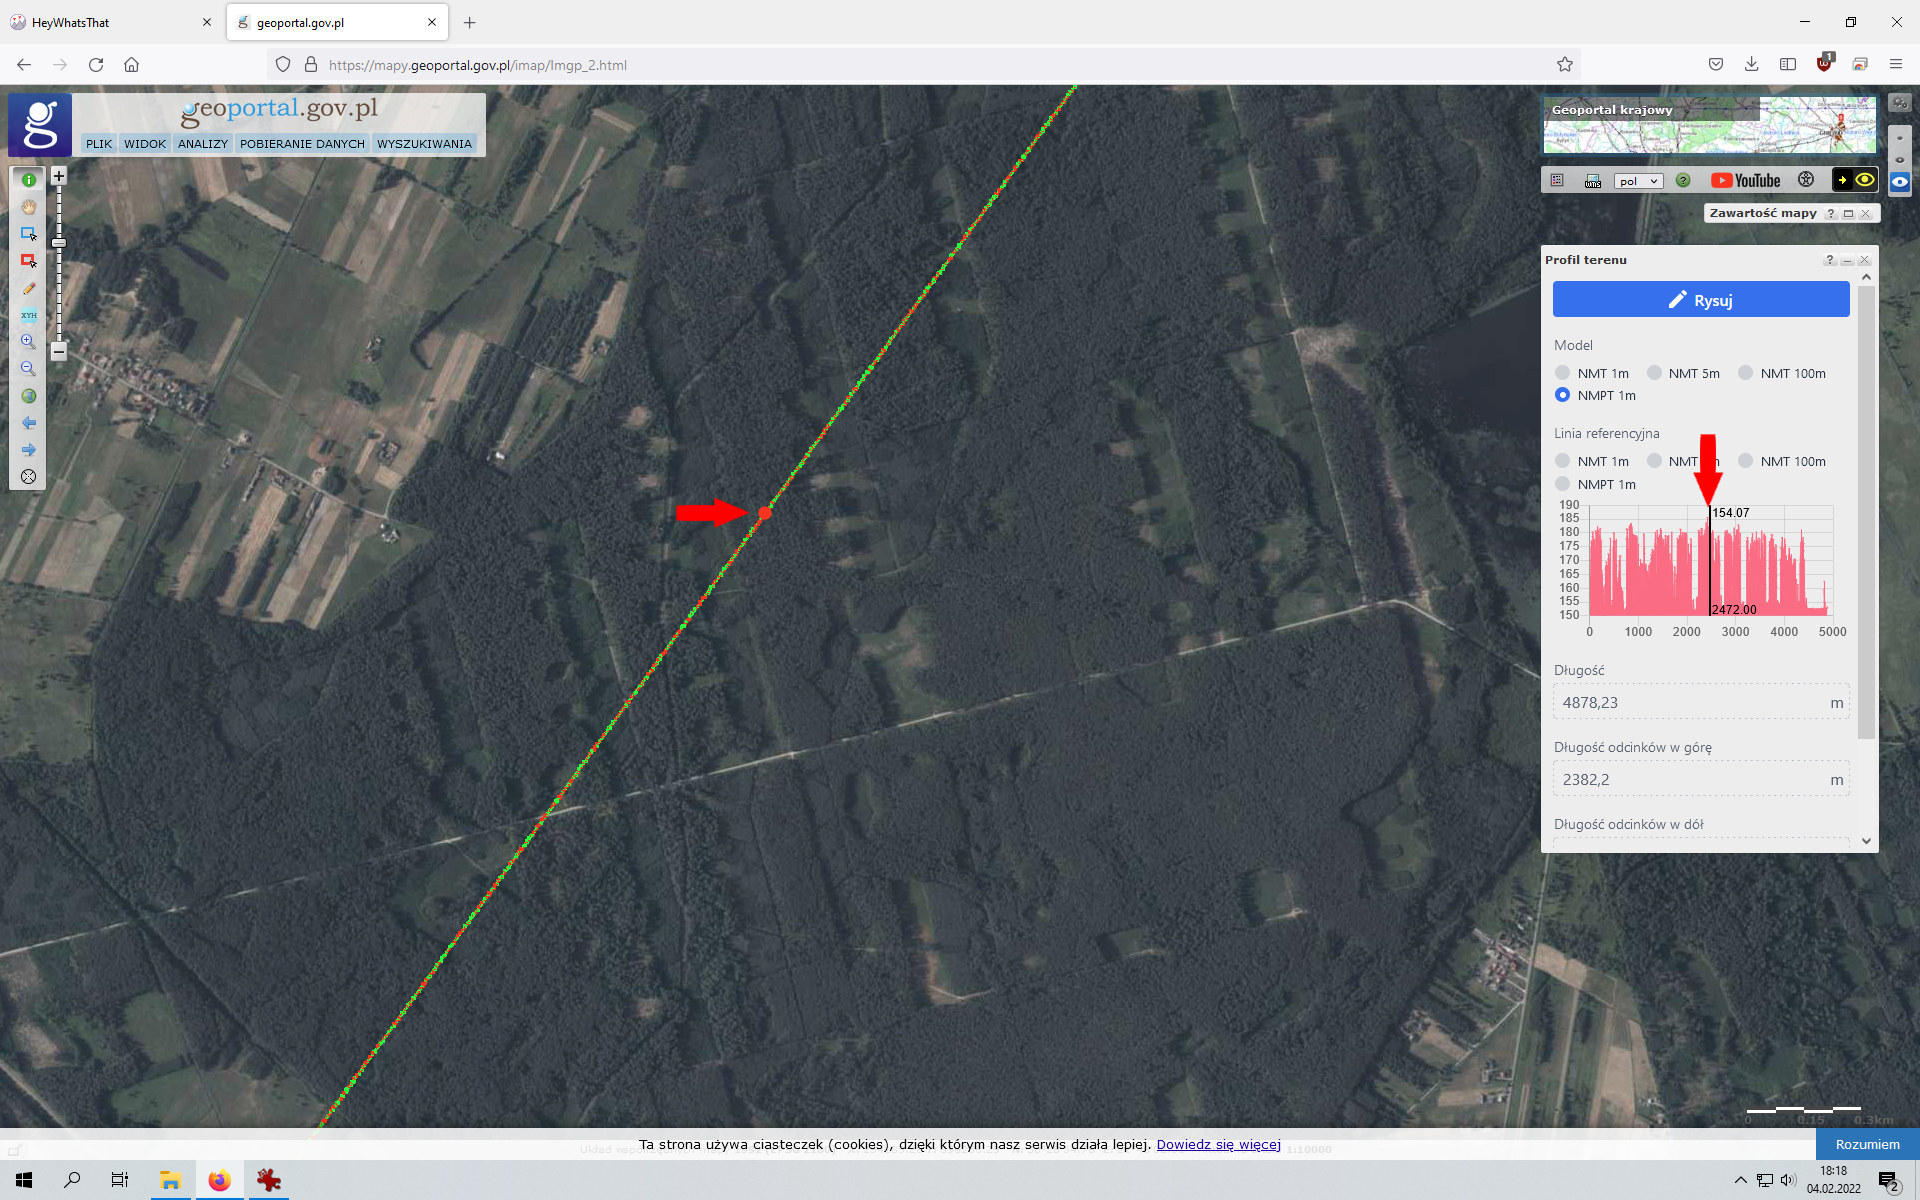1920x1200 pixels.
Task: Toggle the yellow eye high-contrast mode
Action: 1865,180
